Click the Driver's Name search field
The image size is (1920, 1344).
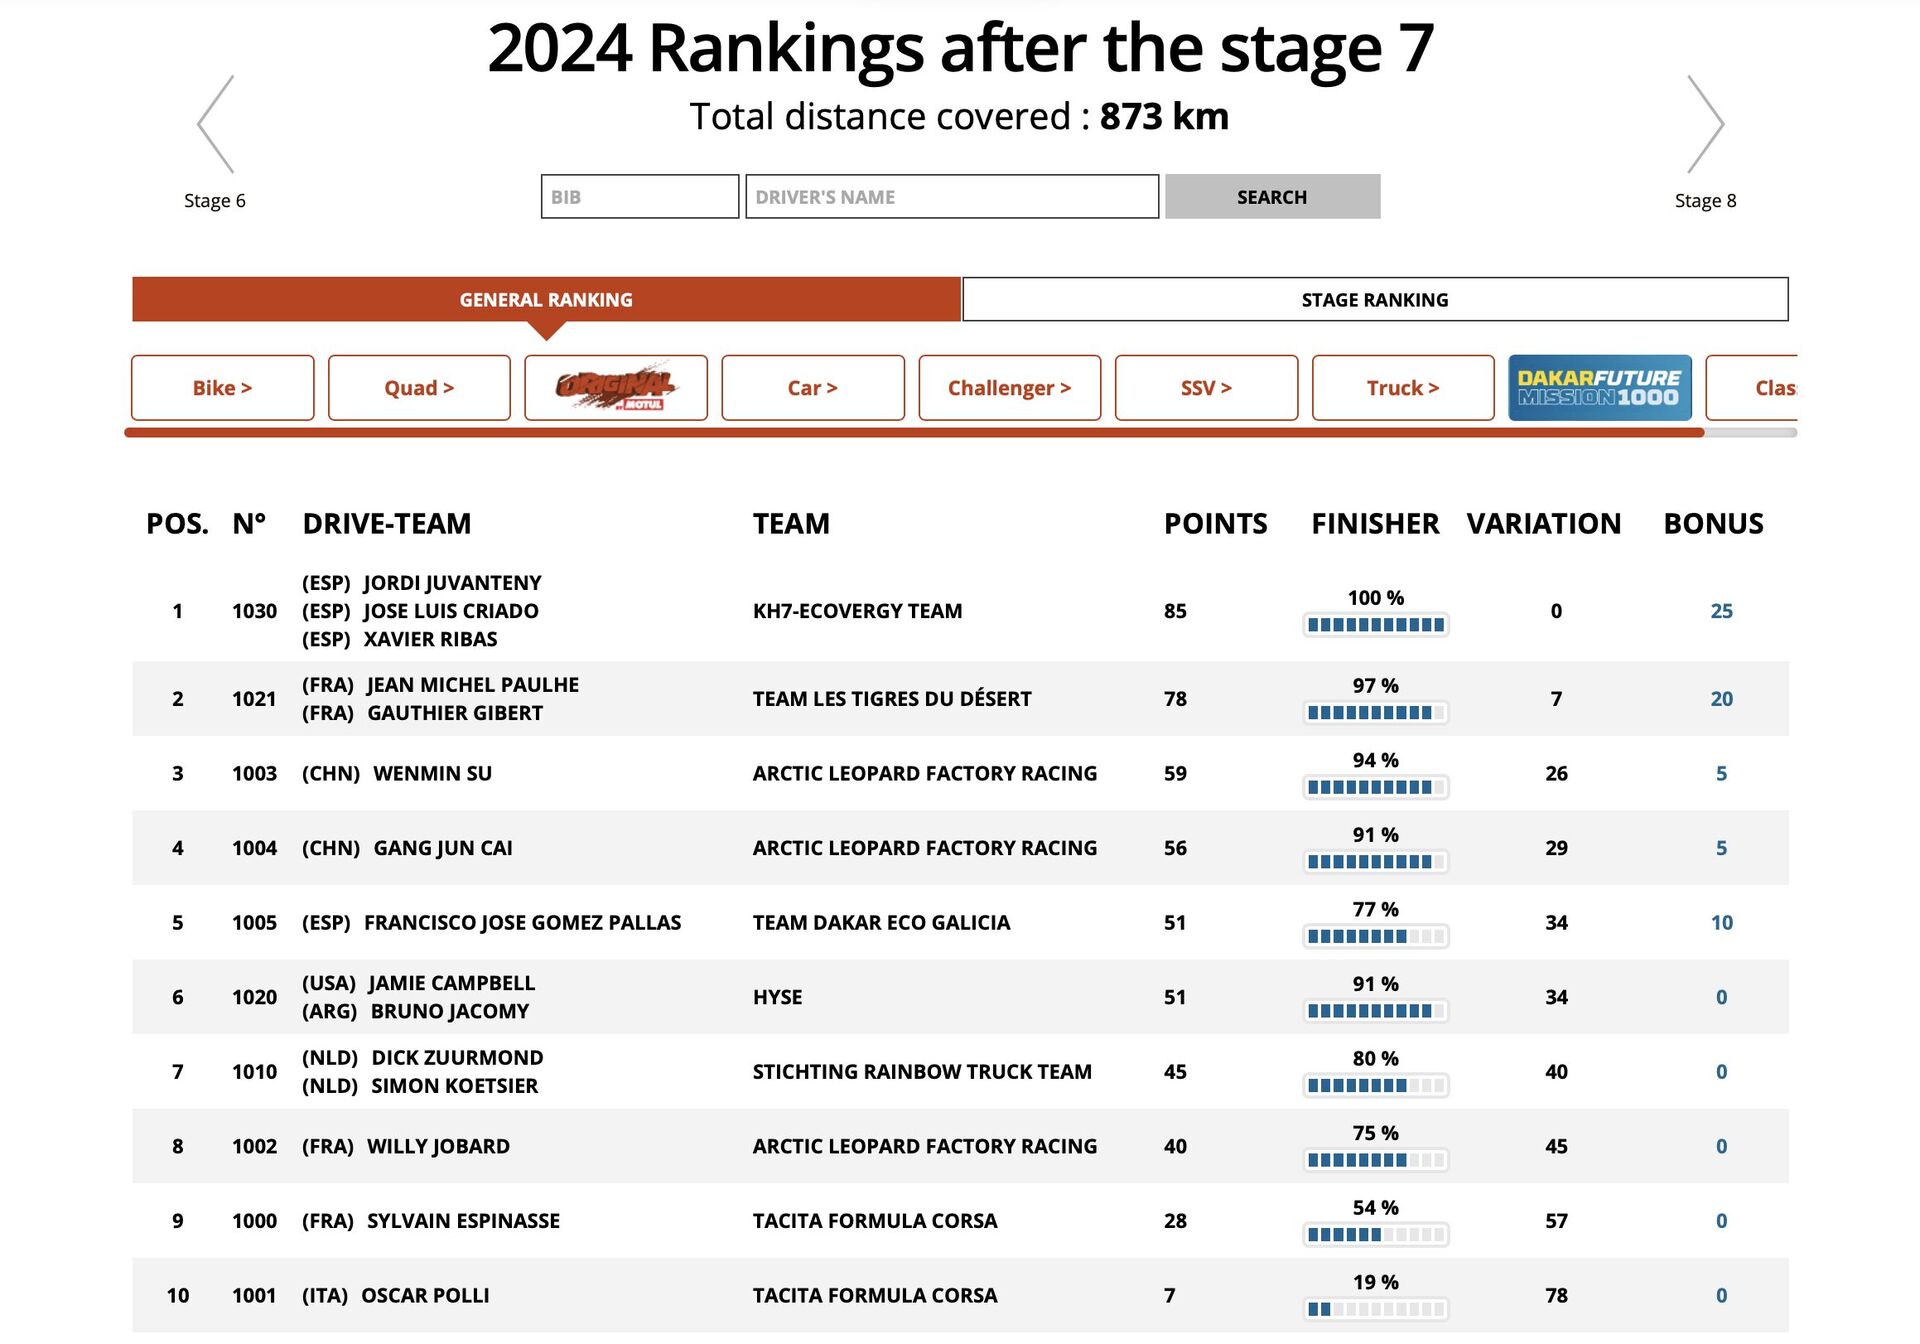(950, 196)
